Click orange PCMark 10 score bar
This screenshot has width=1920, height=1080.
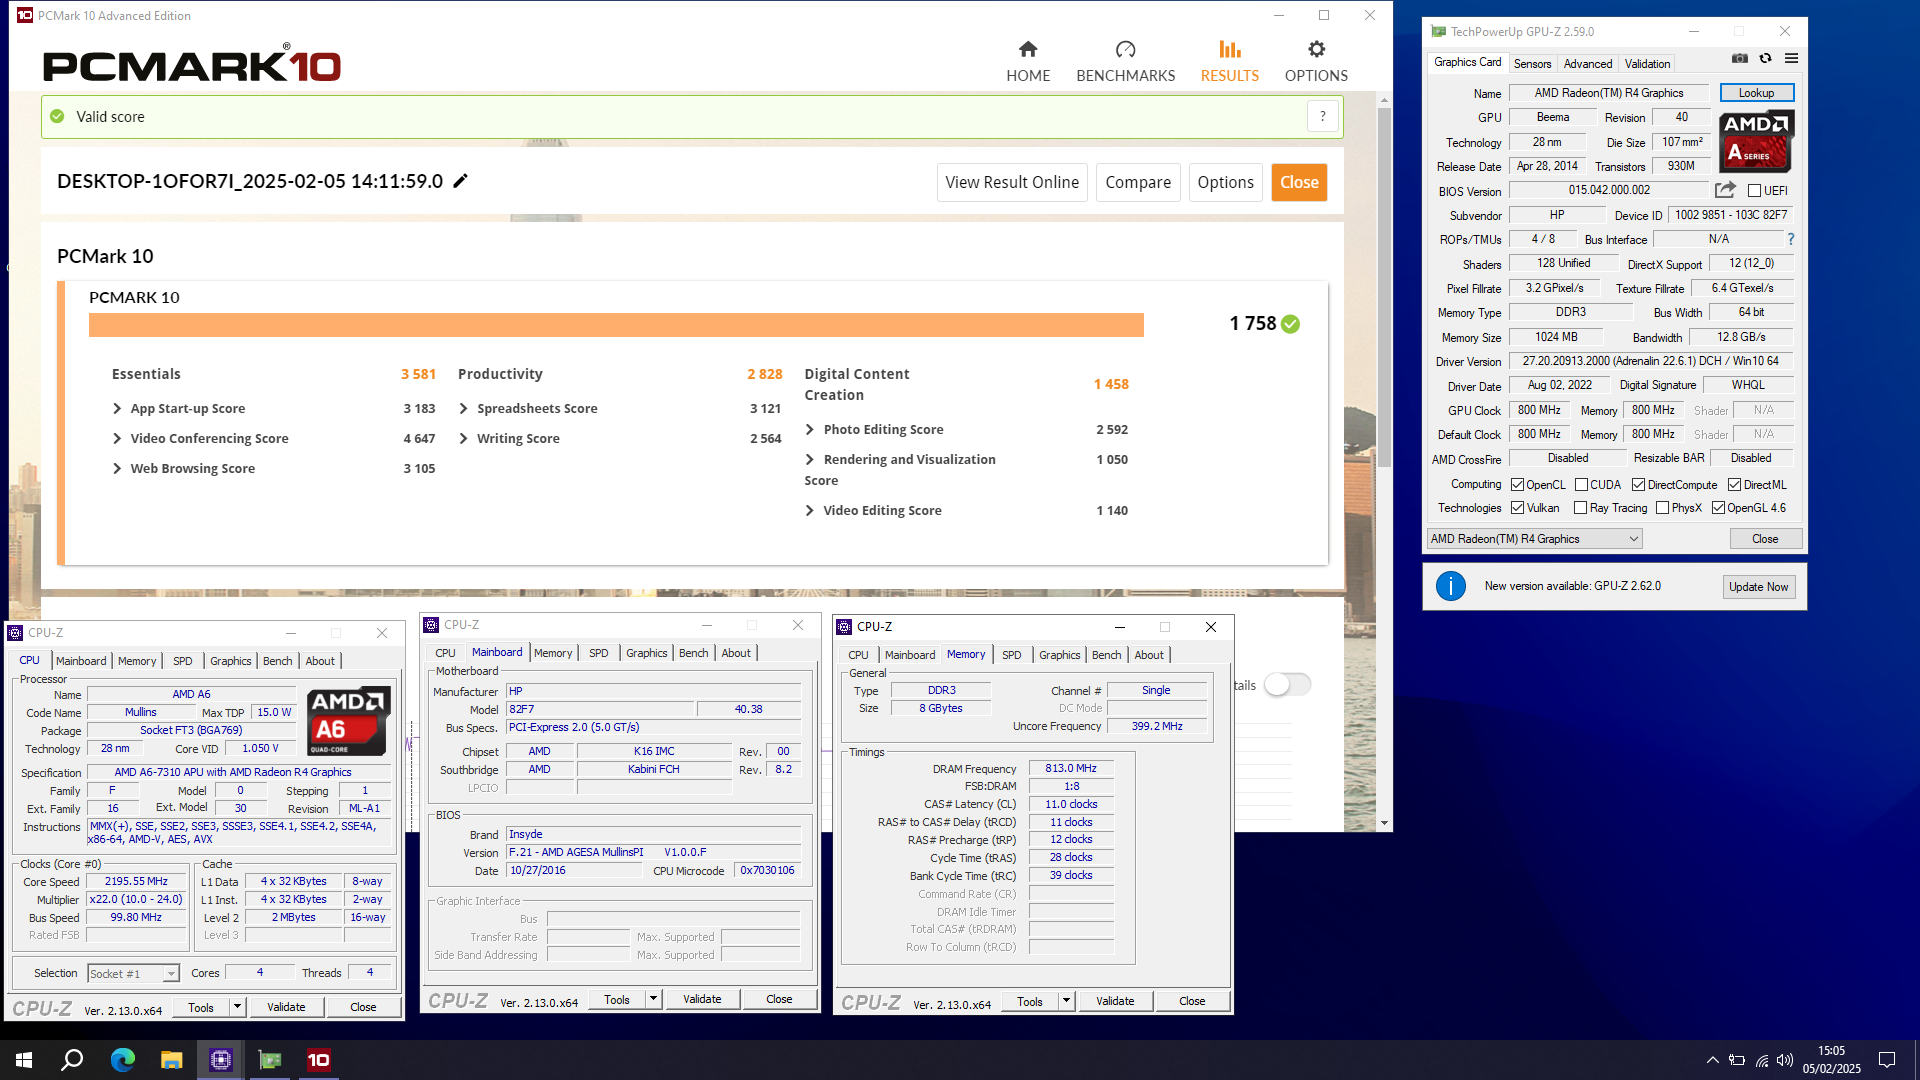(616, 325)
